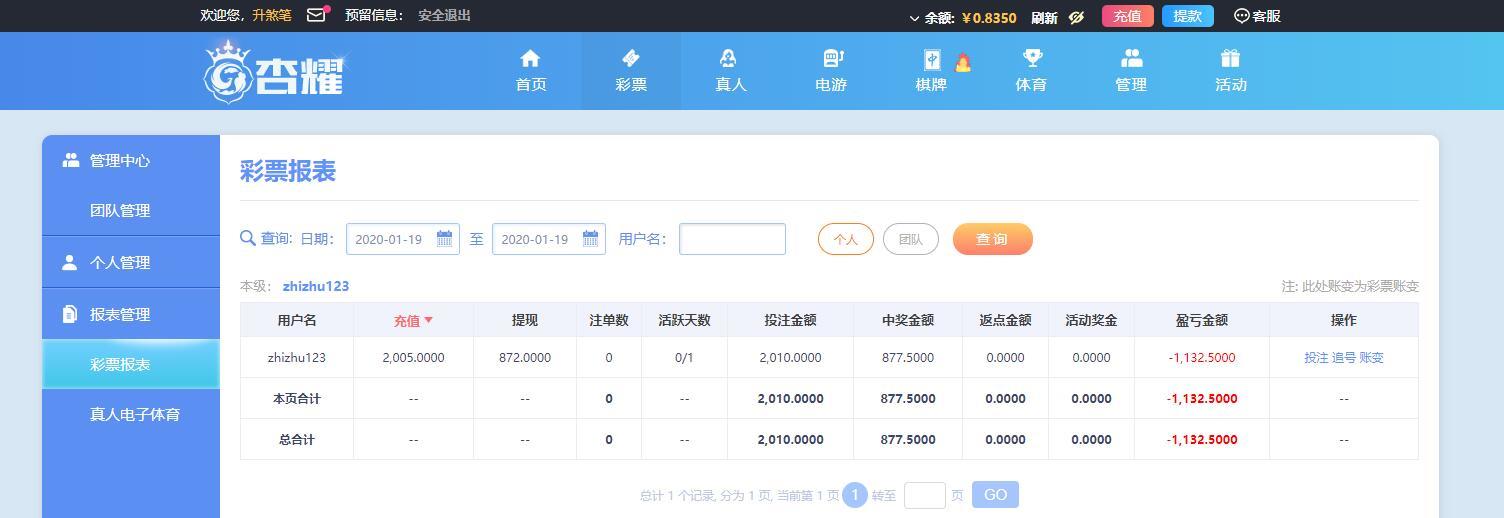Image resolution: width=1504 pixels, height=518 pixels.
Task: Click the hot flame icon beside 棋牌
Action: pos(963,62)
